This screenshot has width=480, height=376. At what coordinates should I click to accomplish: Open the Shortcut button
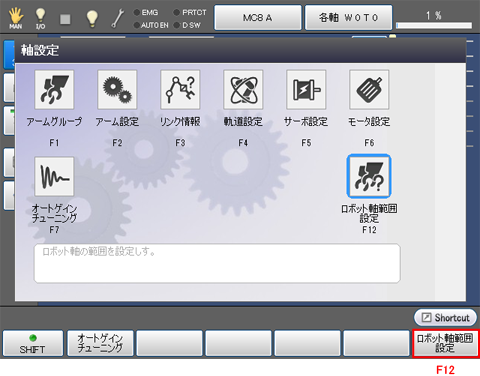coord(445,317)
